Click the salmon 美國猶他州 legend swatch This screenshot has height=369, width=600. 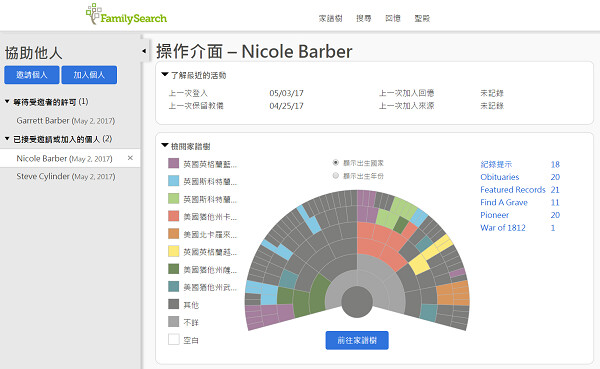pyautogui.click(x=174, y=216)
